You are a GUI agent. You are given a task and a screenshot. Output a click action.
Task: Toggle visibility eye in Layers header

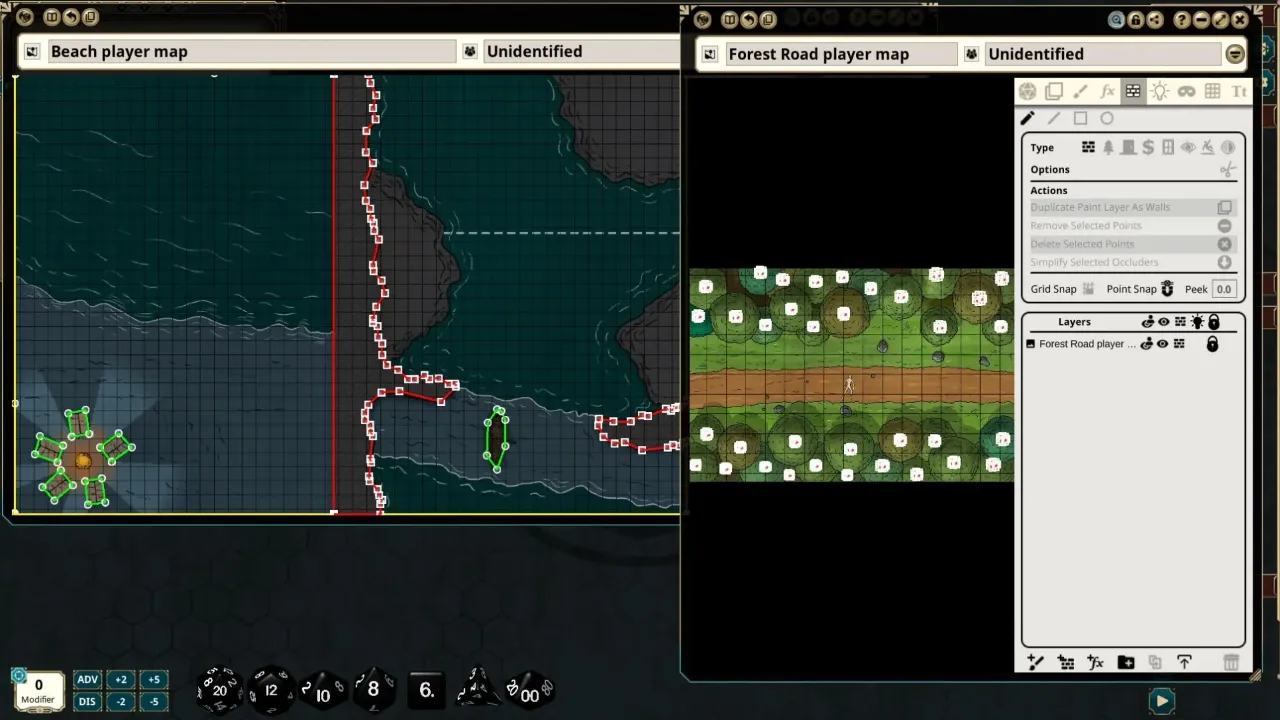[x=1163, y=322]
